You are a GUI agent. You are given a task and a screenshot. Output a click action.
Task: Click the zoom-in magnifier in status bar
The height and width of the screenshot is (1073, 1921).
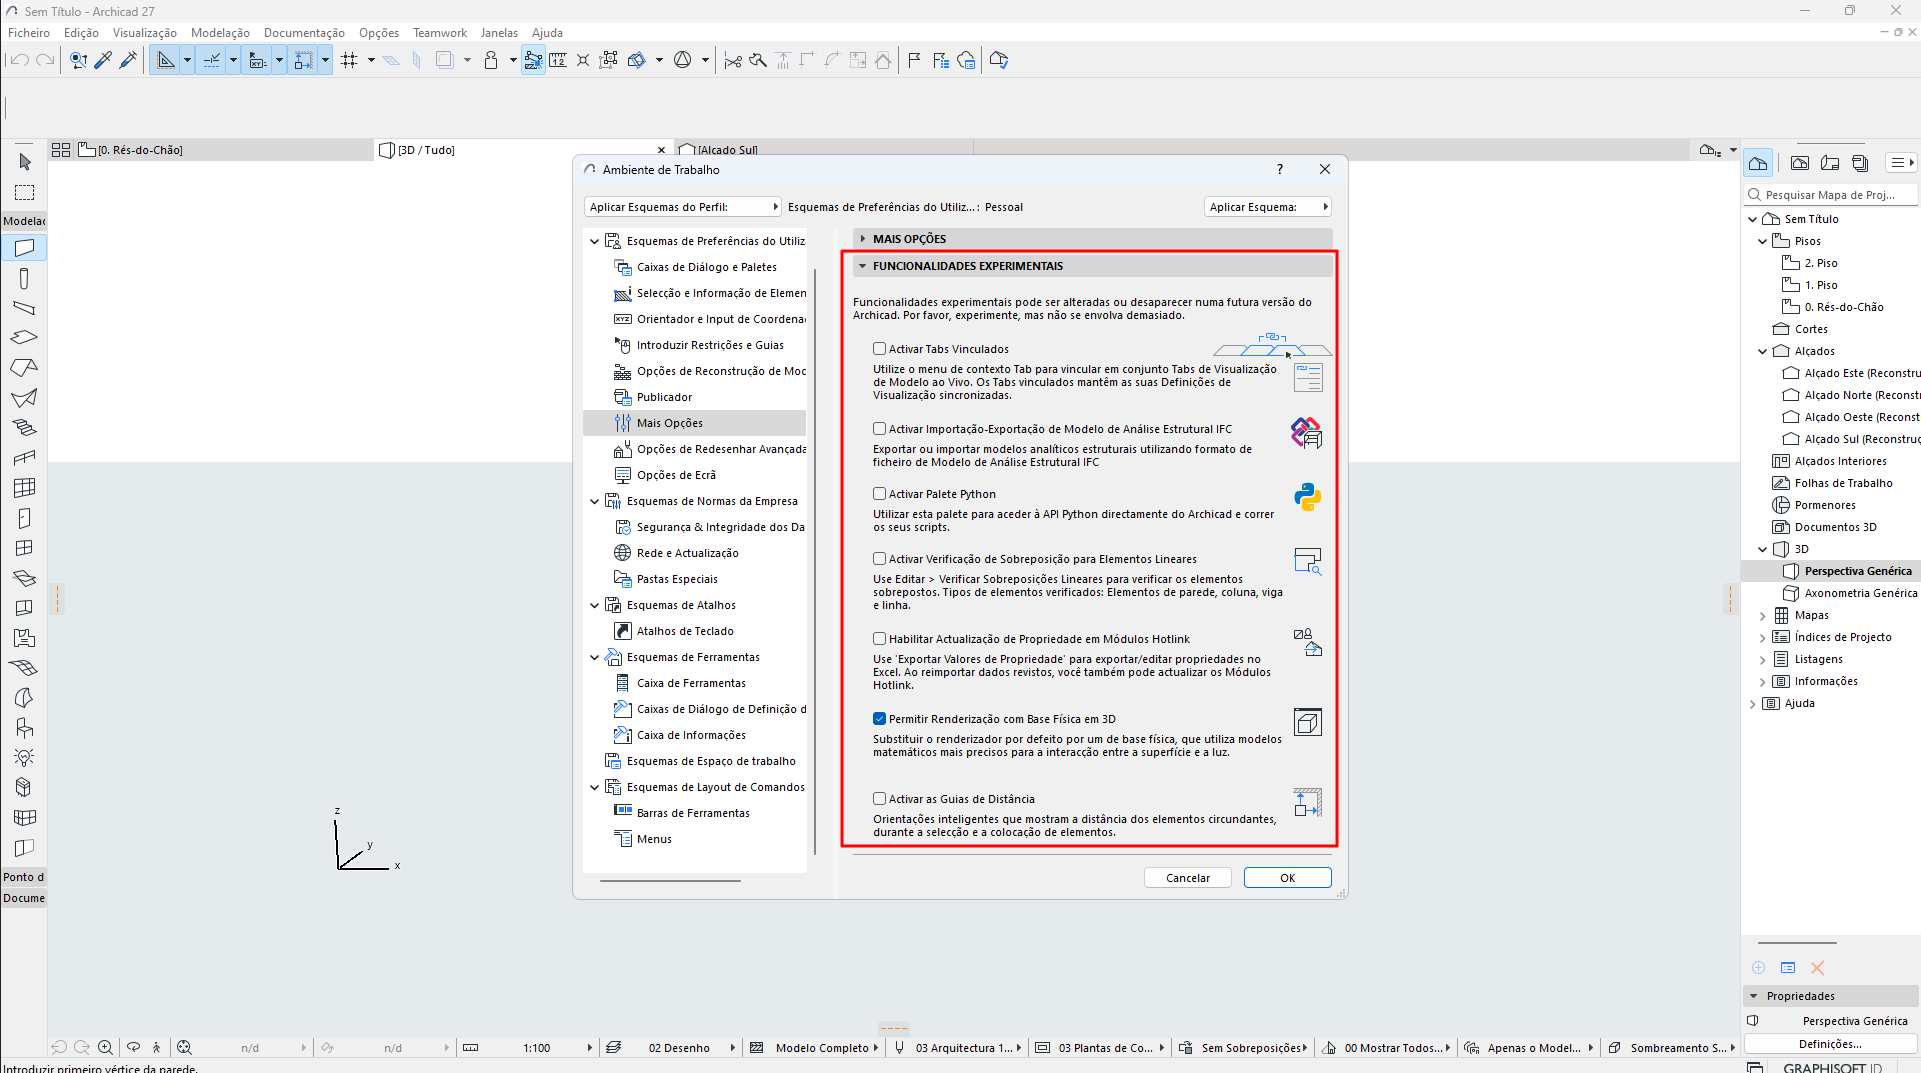[x=105, y=1047]
